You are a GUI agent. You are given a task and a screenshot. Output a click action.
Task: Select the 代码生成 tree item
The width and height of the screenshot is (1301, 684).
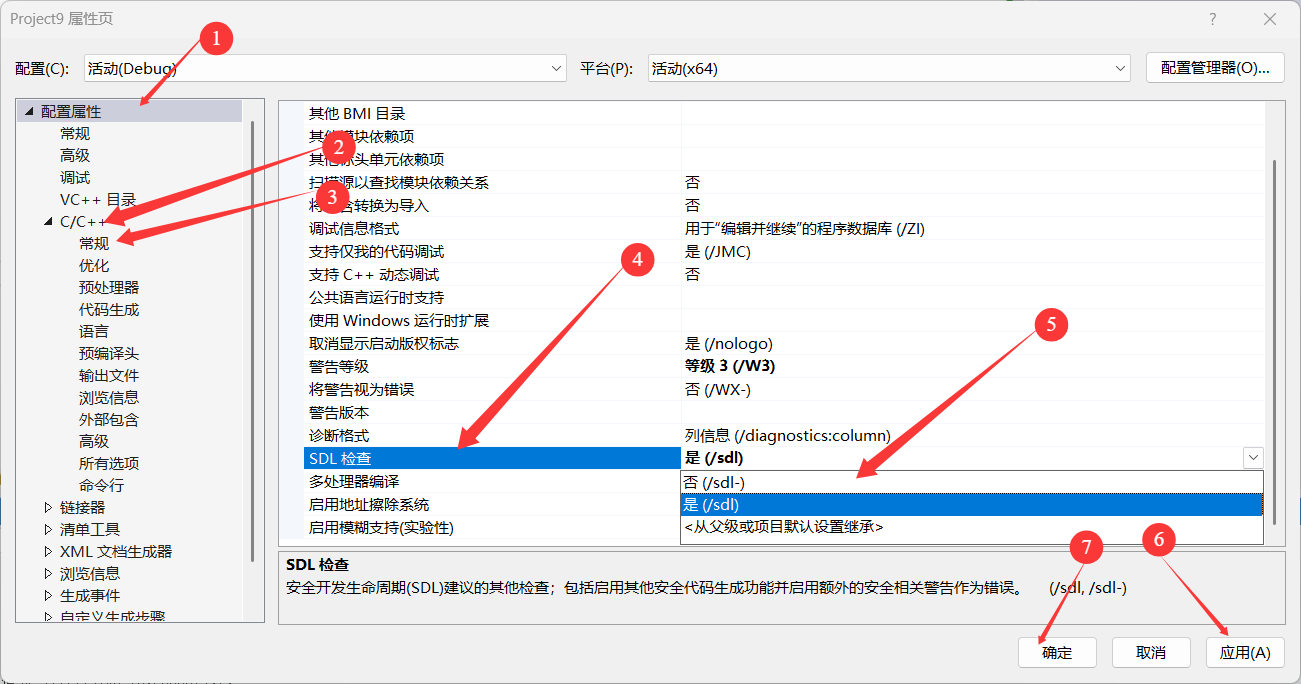pyautogui.click(x=110, y=309)
